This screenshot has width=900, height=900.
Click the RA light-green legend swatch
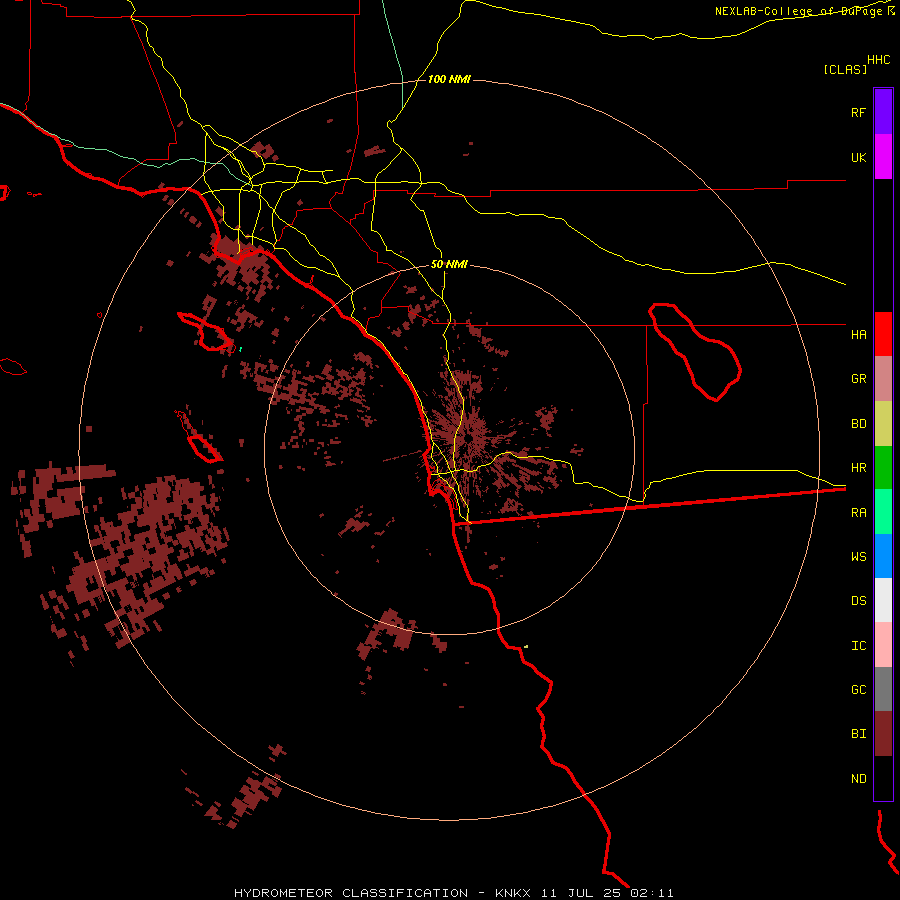coord(883,512)
